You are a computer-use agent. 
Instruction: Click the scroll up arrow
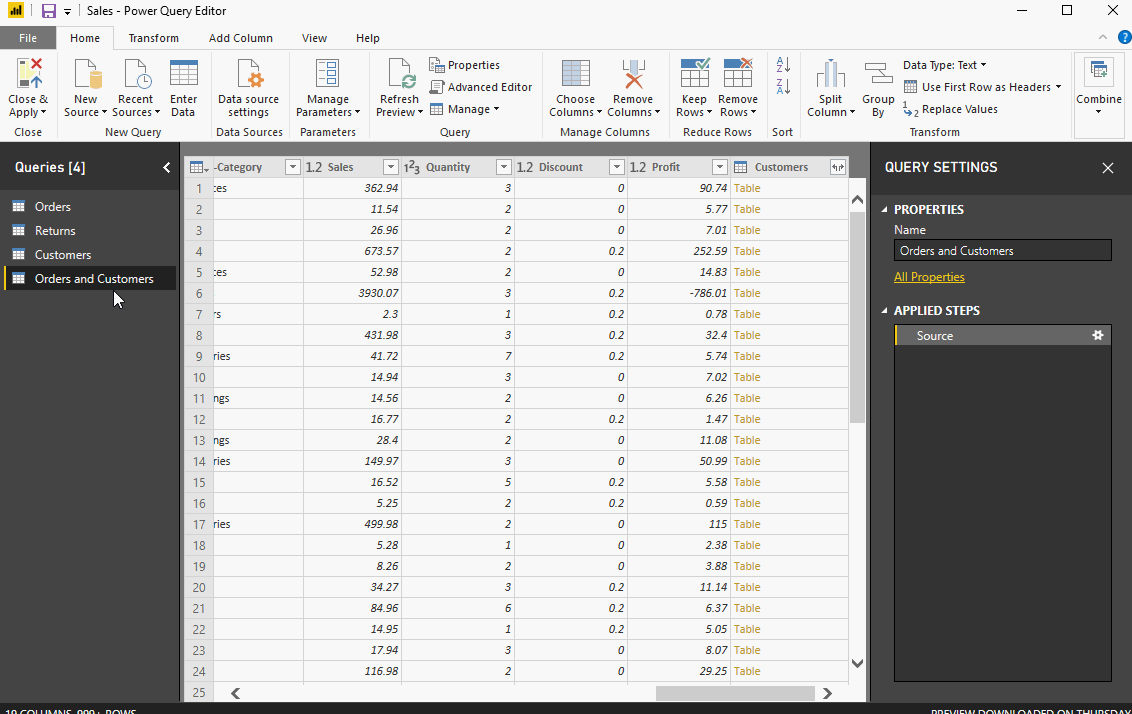pyautogui.click(x=857, y=200)
